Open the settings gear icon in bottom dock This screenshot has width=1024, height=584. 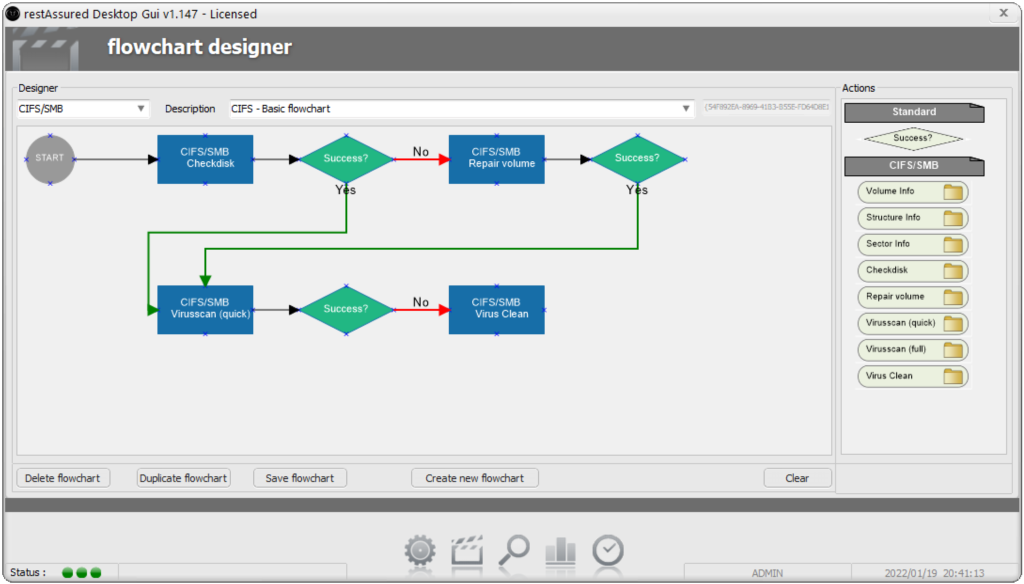tap(420, 550)
